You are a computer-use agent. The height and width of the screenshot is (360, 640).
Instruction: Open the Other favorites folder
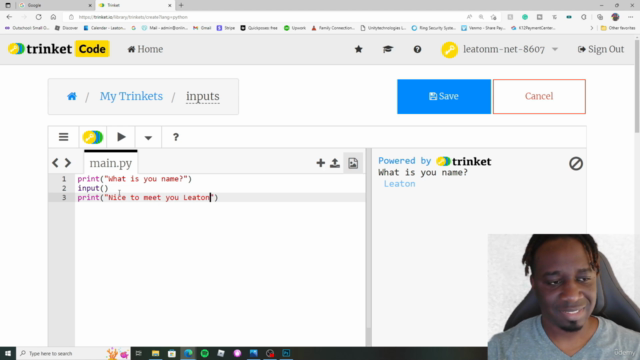[618, 28]
